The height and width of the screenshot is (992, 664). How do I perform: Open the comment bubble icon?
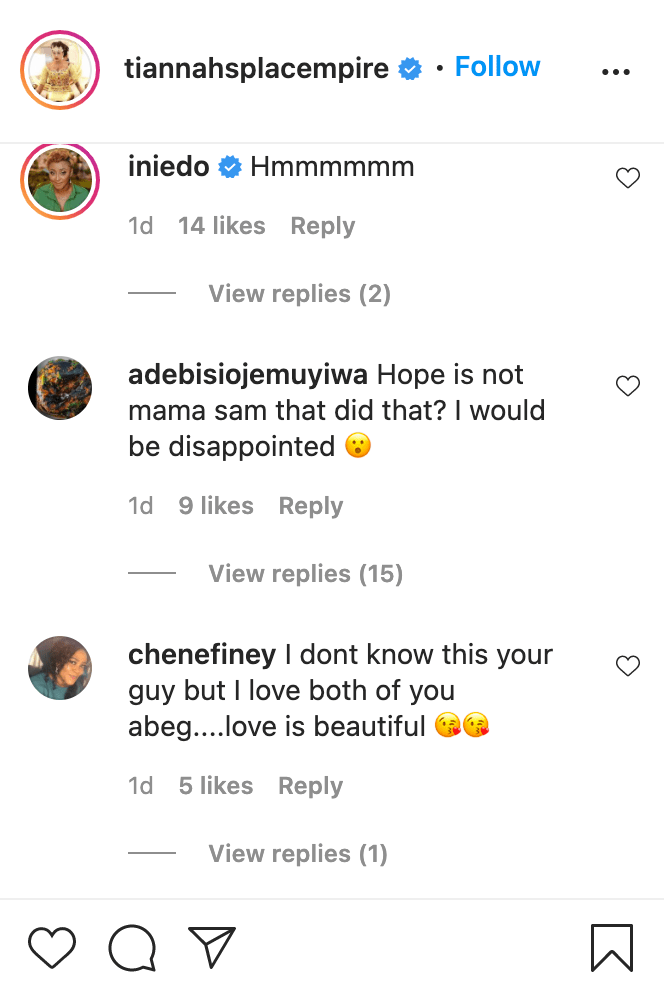point(132,947)
